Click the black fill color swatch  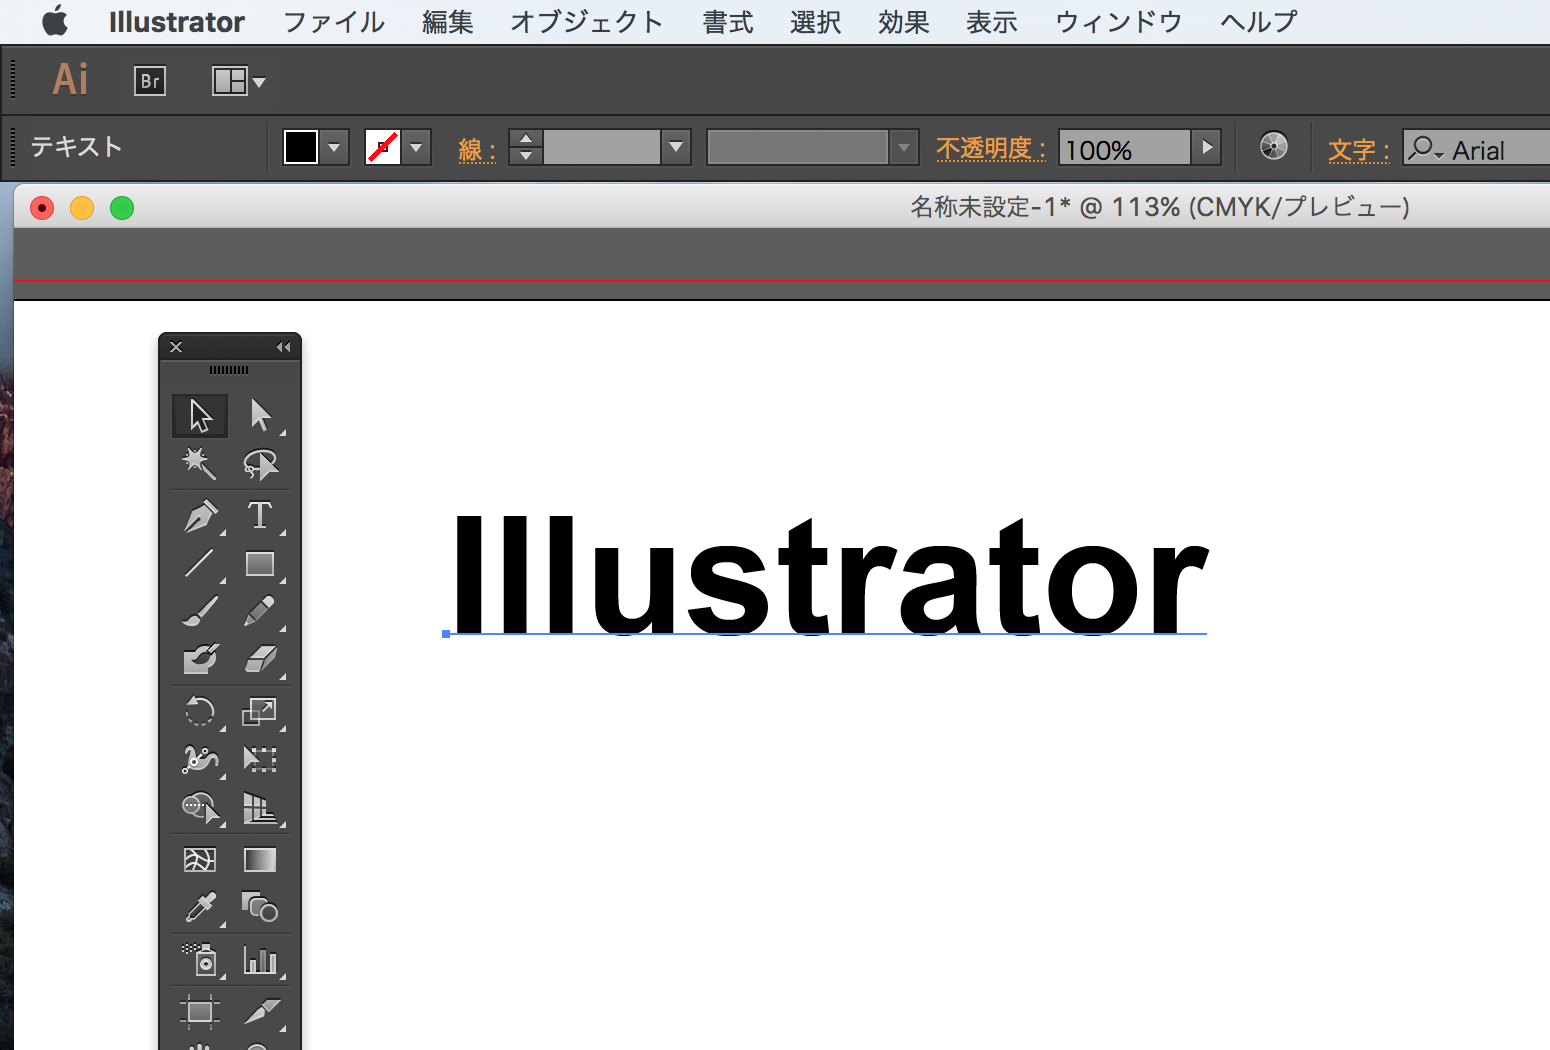pos(301,148)
